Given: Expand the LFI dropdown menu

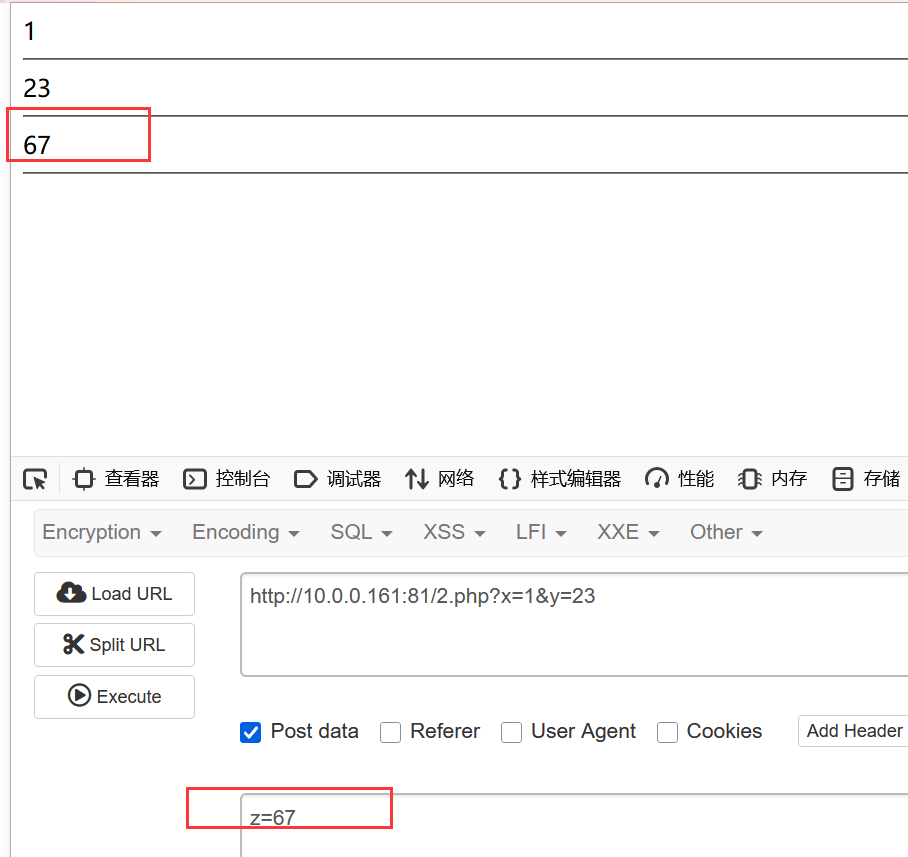Looking at the screenshot, I should pos(541,532).
